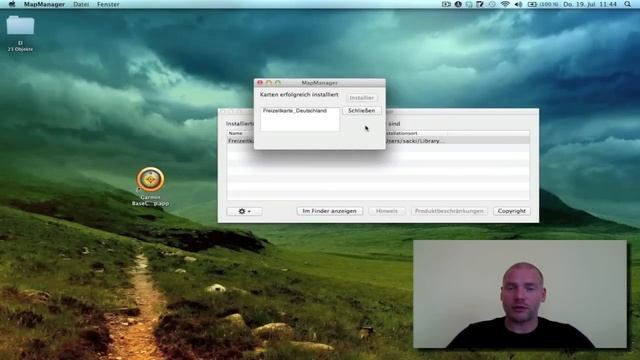Open the Apple menu
The width and height of the screenshot is (640, 360).
pyautogui.click(x=12, y=4)
